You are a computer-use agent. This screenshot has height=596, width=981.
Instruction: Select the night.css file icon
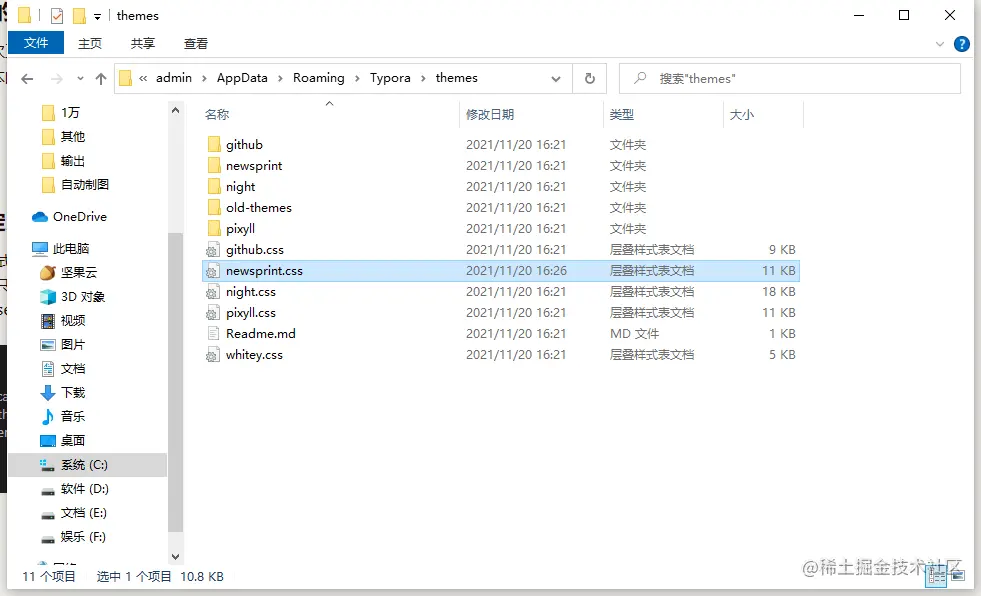click(x=213, y=292)
